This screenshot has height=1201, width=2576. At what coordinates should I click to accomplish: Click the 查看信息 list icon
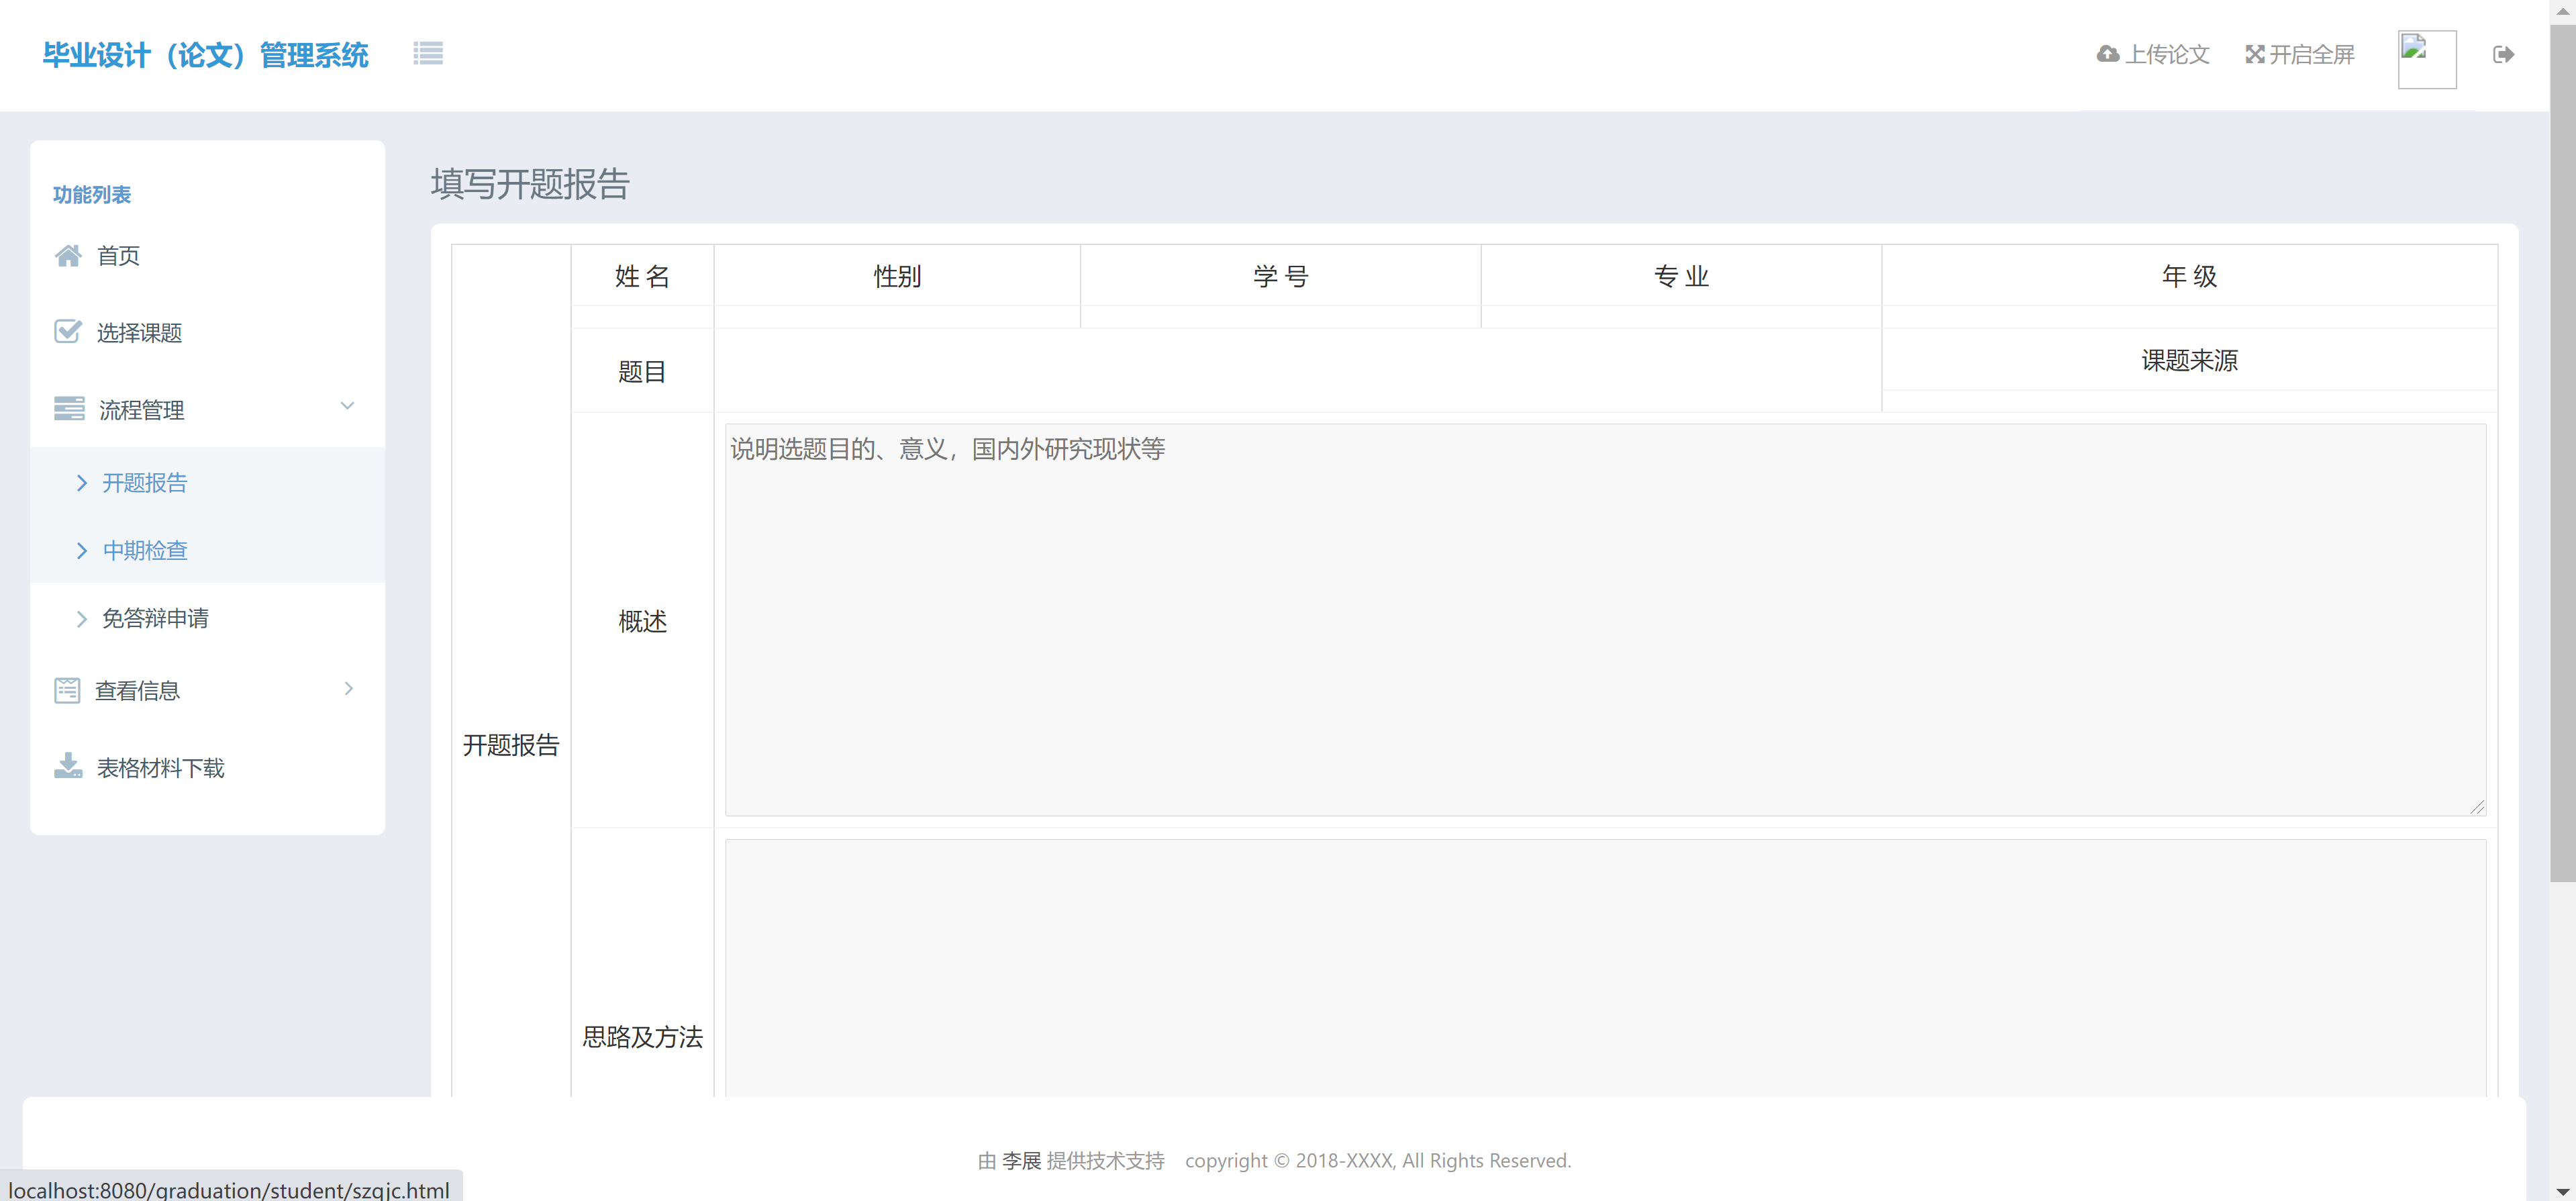[x=67, y=690]
